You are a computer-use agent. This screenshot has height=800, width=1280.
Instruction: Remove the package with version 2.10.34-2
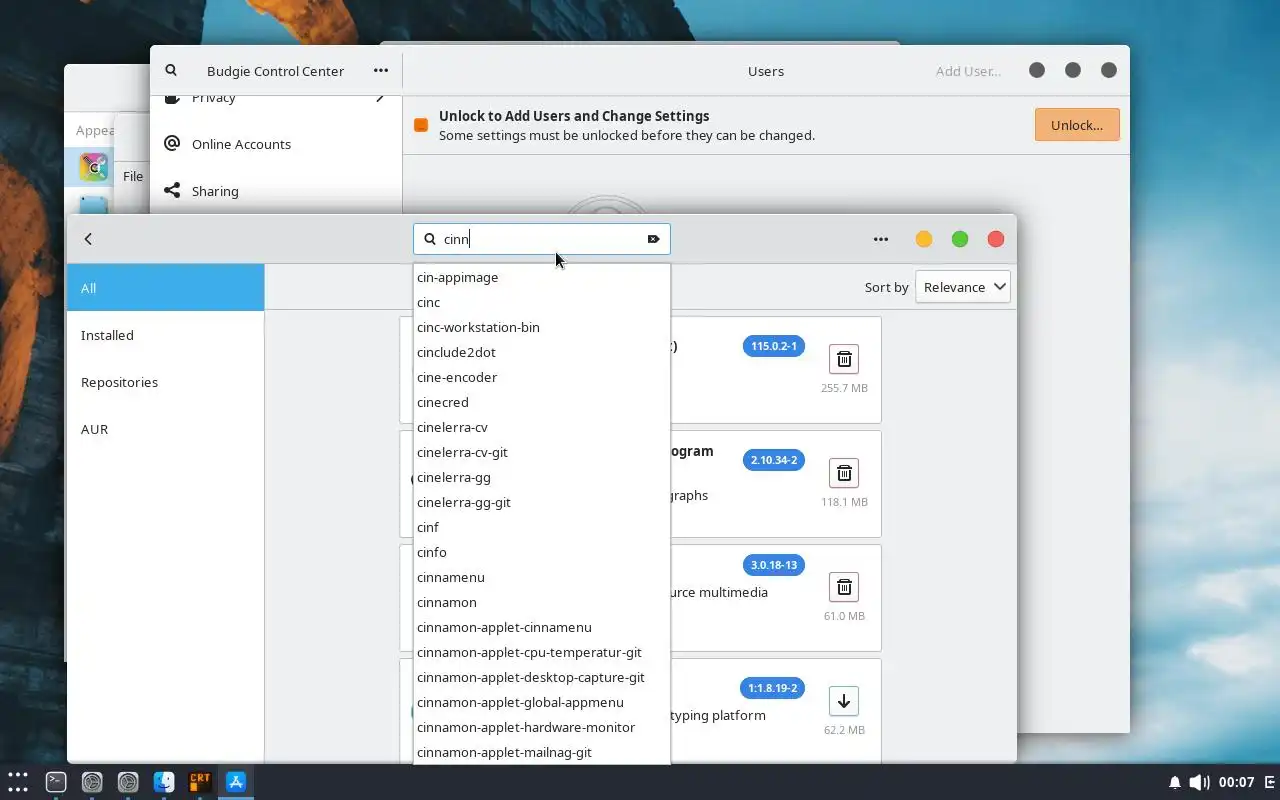click(844, 473)
